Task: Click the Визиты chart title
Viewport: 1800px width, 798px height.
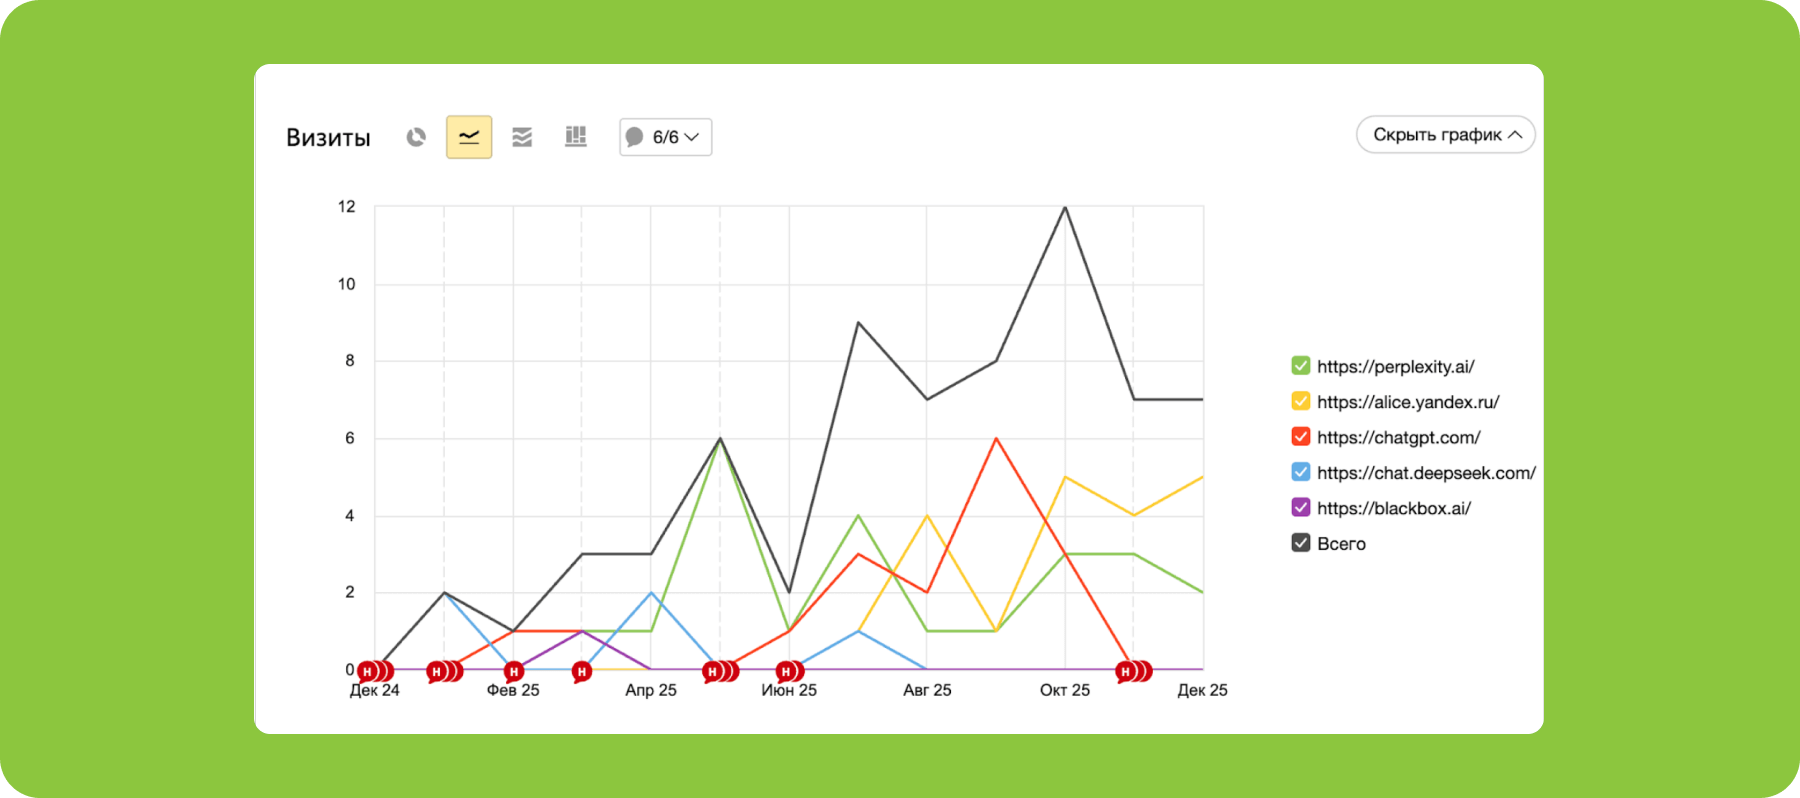Action: tap(328, 138)
